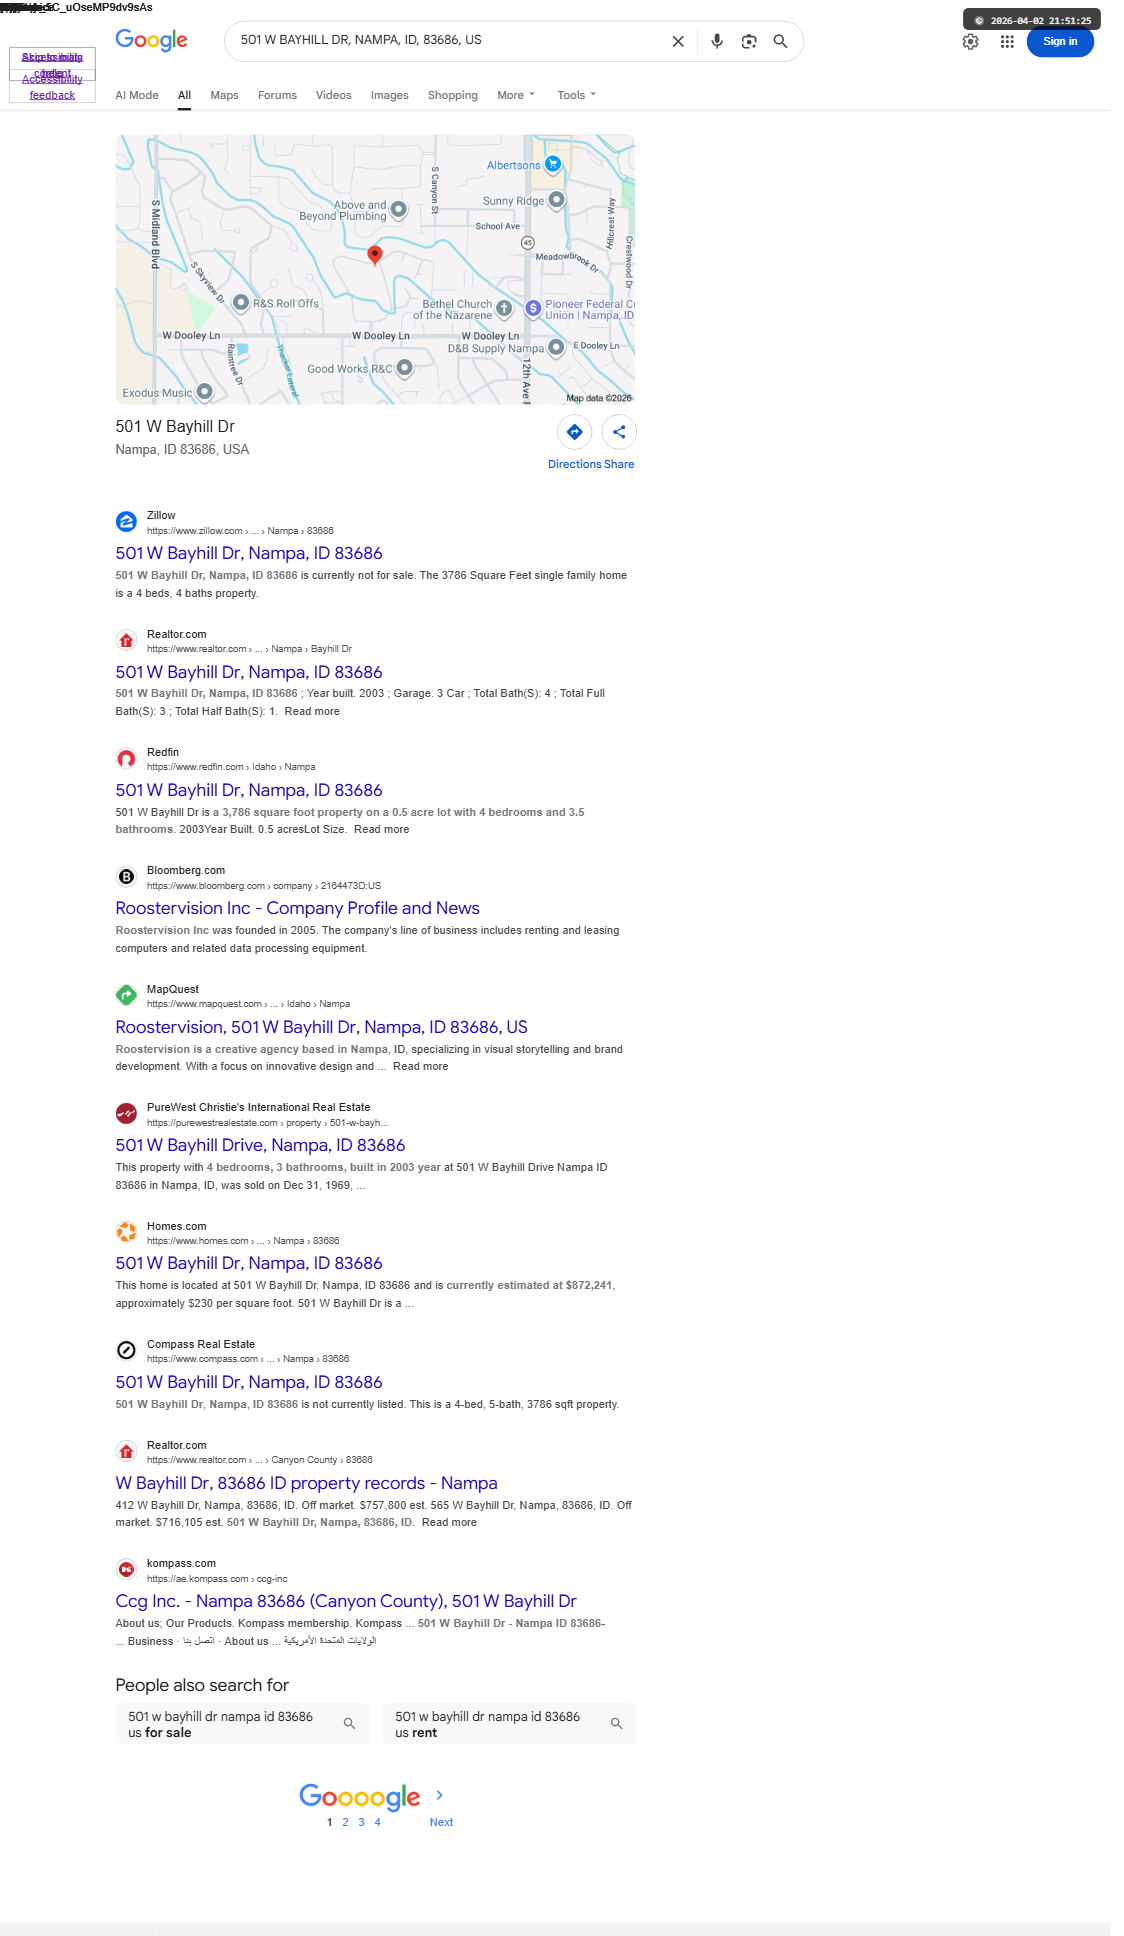
Task: Open PureWest Christie's site favicon
Action: (126, 1114)
